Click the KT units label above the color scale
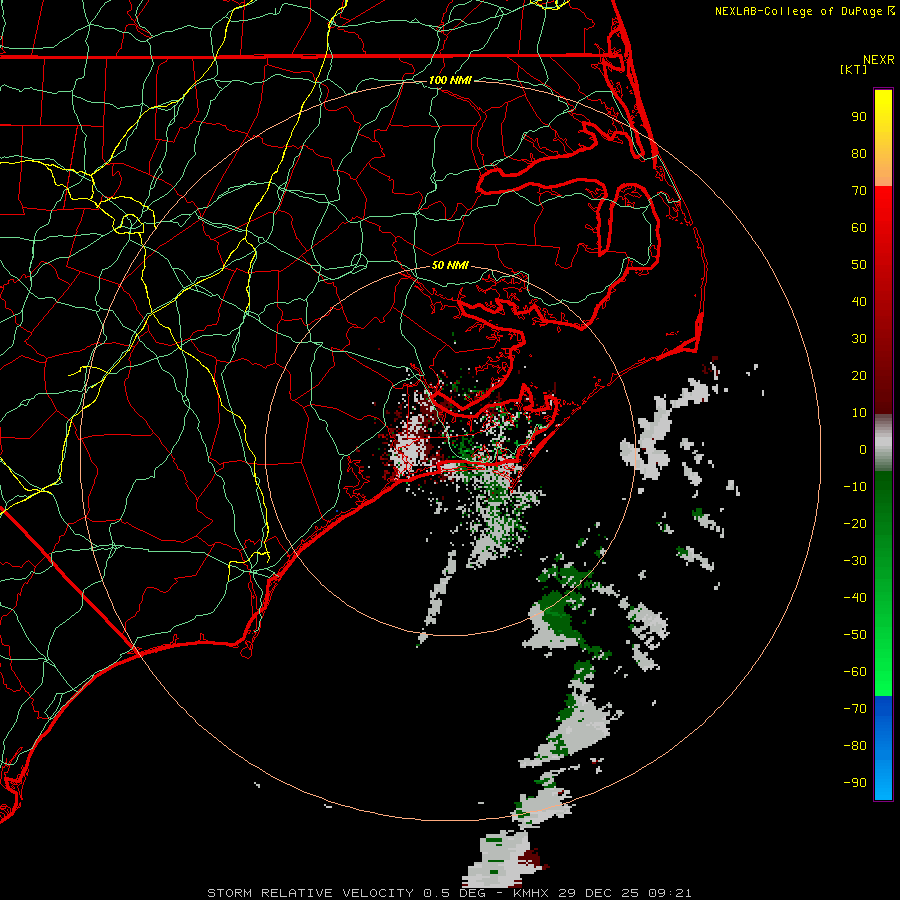 point(853,69)
